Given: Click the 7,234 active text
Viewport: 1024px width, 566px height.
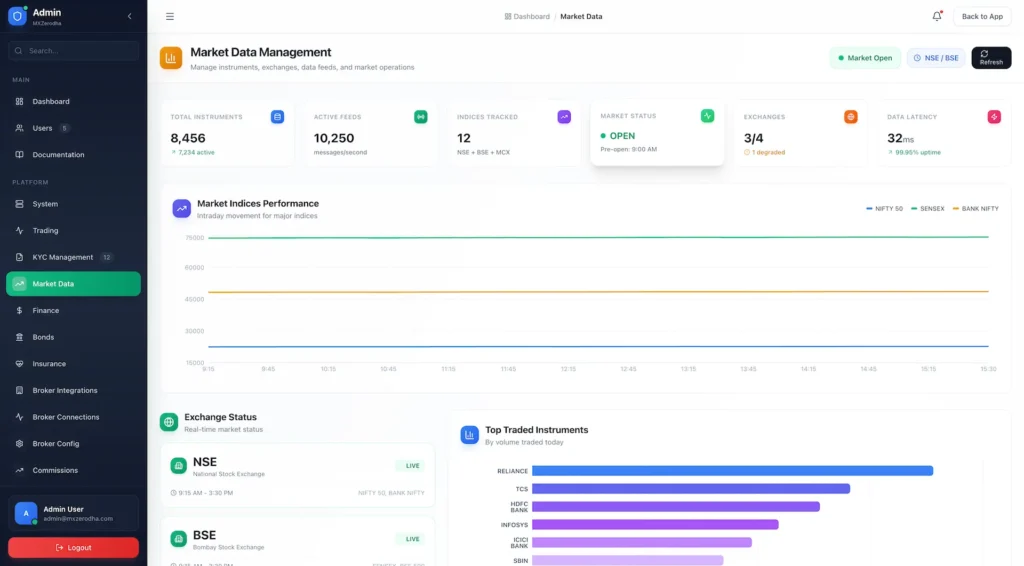Looking at the screenshot, I should pos(193,152).
